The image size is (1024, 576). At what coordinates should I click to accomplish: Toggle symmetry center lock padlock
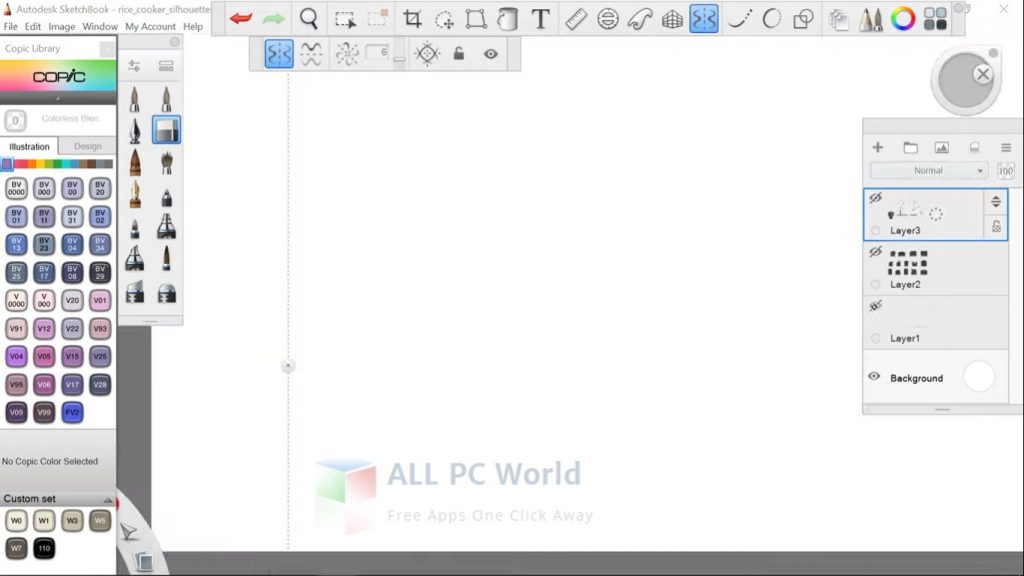(458, 54)
